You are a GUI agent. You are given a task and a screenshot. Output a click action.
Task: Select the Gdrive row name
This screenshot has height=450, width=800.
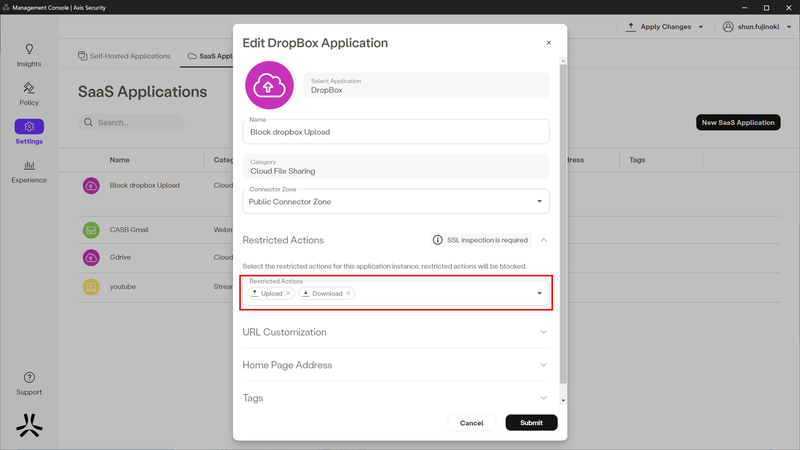coord(120,257)
